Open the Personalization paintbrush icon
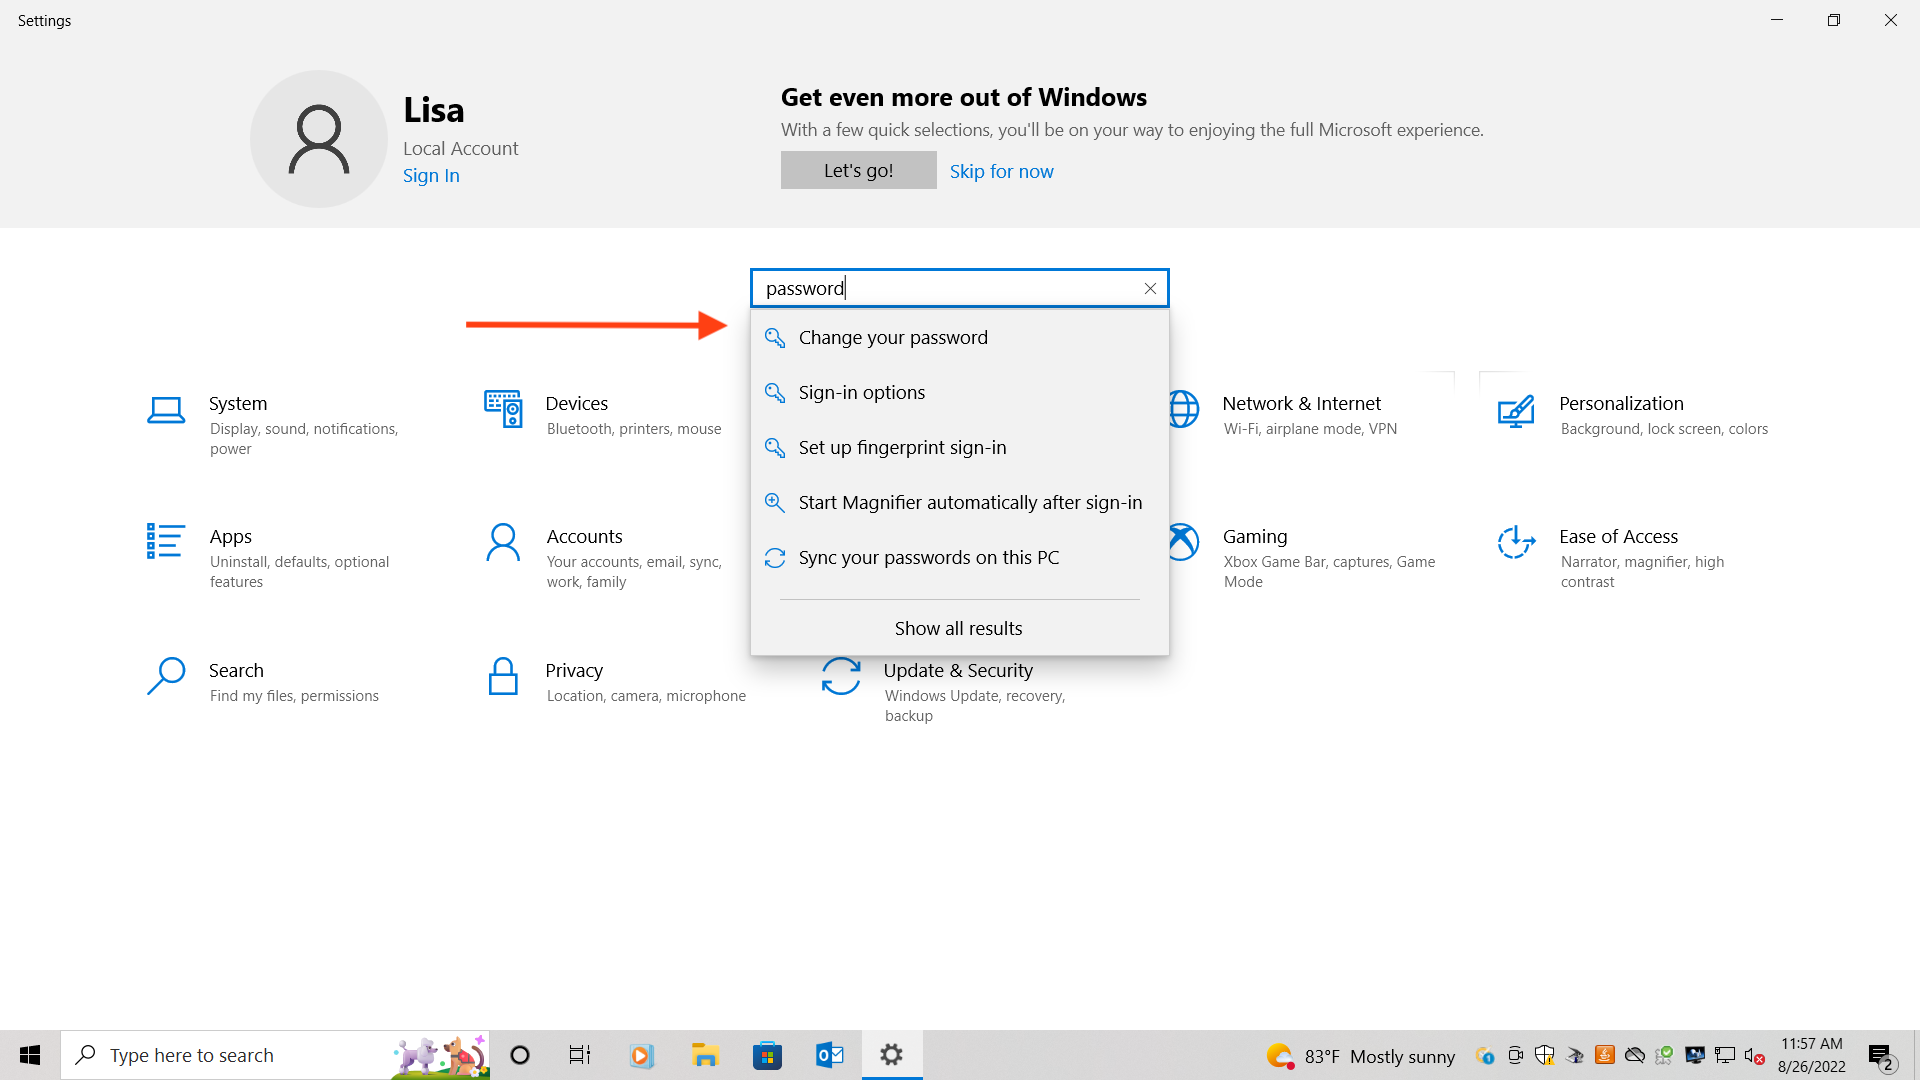 click(x=1516, y=410)
